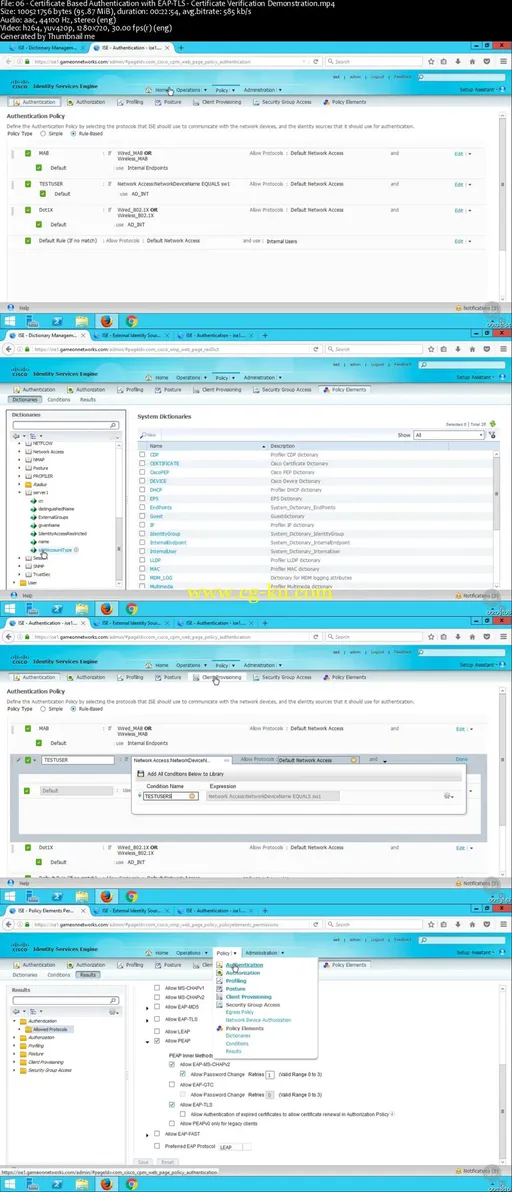Click the browser home icon in the first thumbnail's toolbar
Screen dimensions: 512x1192
[472, 62]
